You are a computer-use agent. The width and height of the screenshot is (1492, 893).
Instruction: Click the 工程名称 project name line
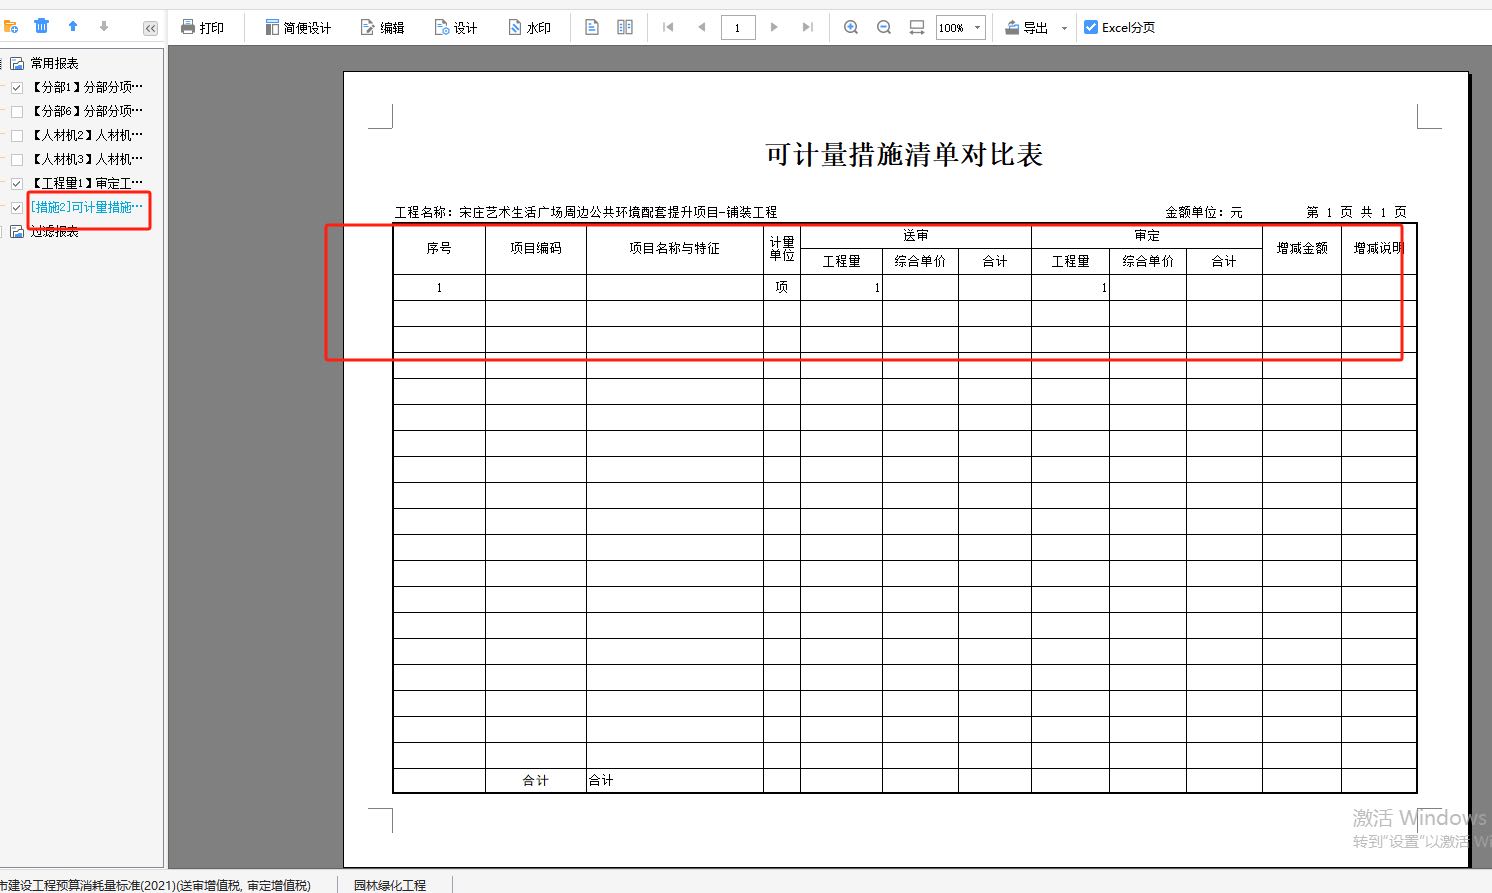pyautogui.click(x=586, y=212)
